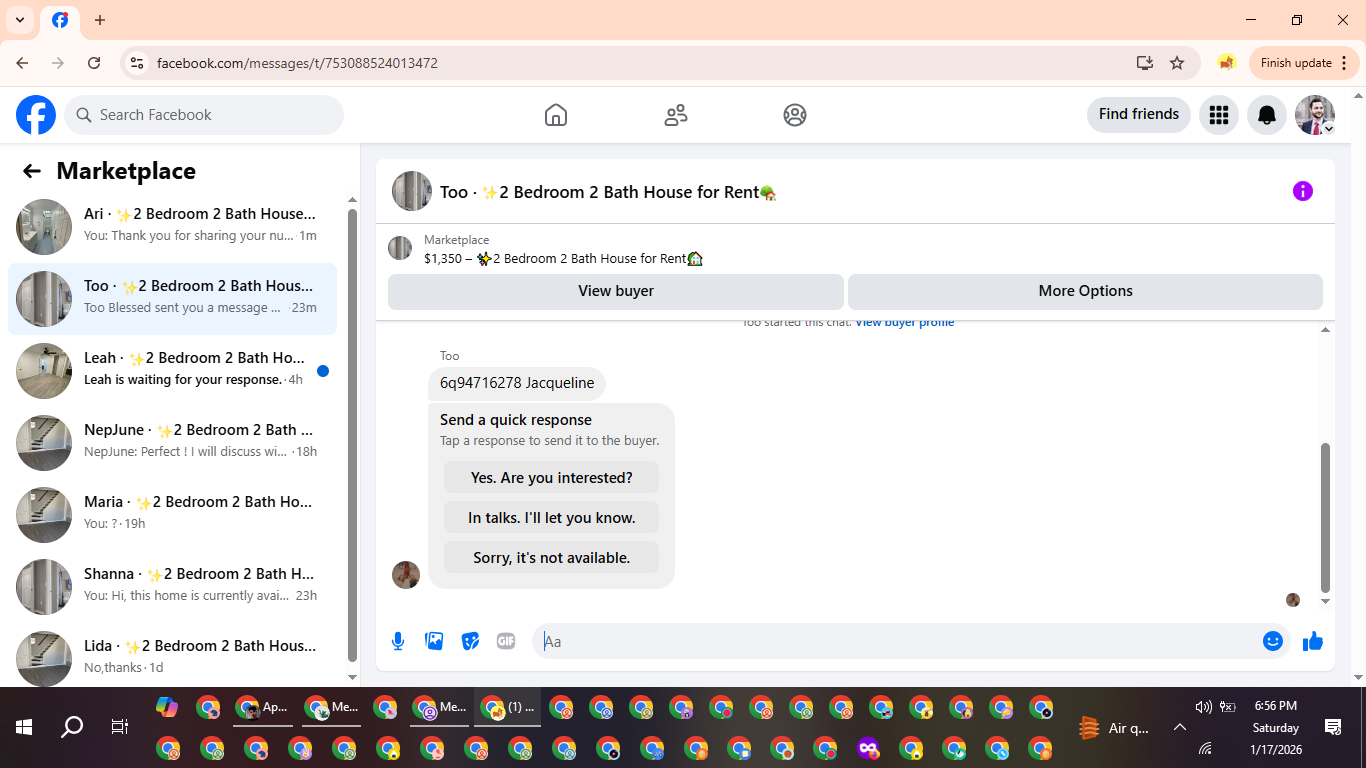The image size is (1366, 768).
Task: Click the conversation list scrollbar
Action: (x=352, y=433)
